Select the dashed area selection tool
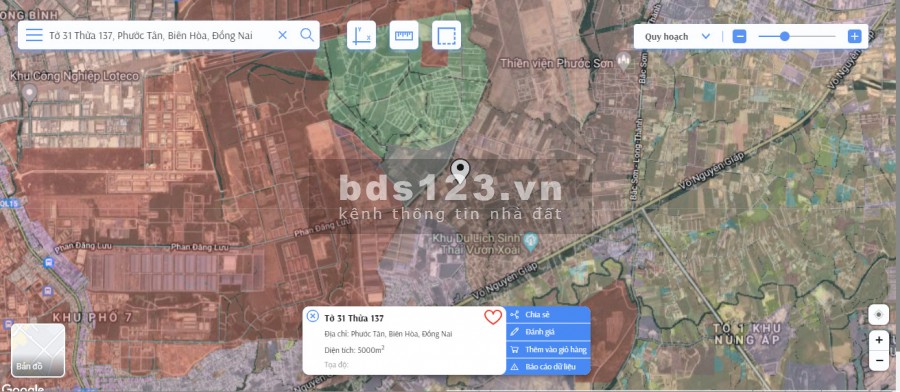The image size is (900, 392). click(447, 35)
